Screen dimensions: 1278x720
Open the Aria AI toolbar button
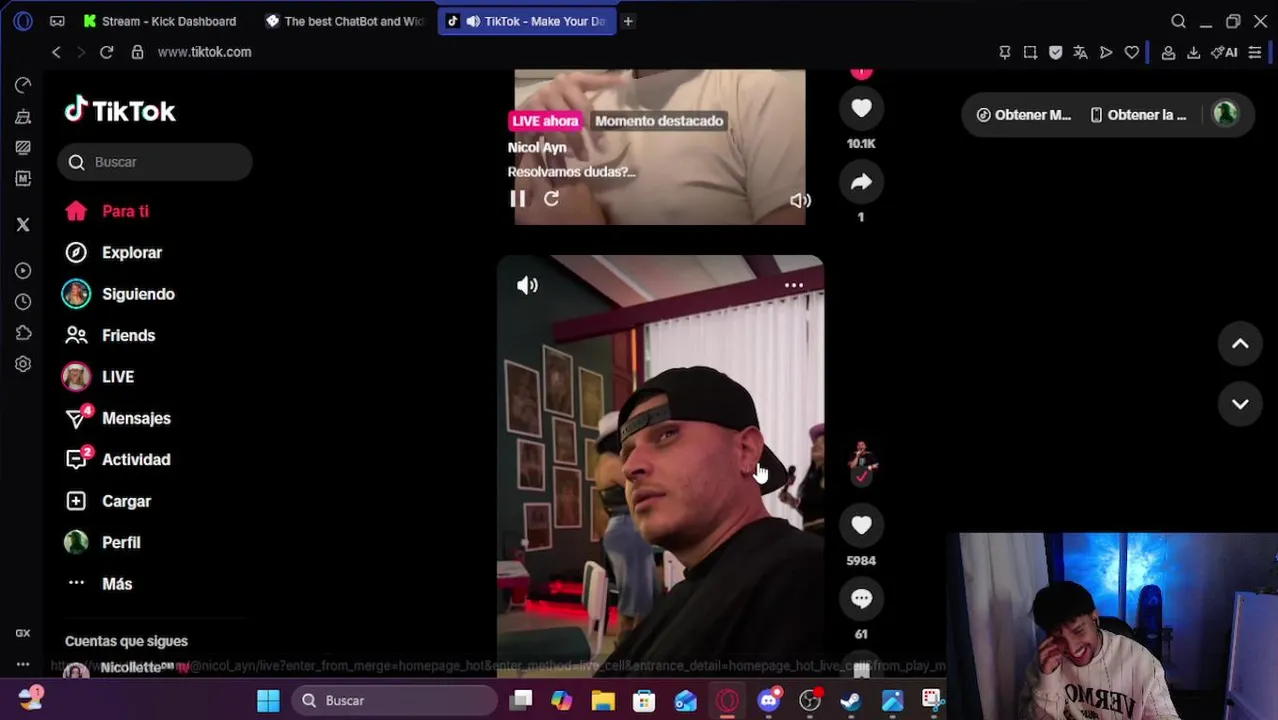click(1224, 52)
